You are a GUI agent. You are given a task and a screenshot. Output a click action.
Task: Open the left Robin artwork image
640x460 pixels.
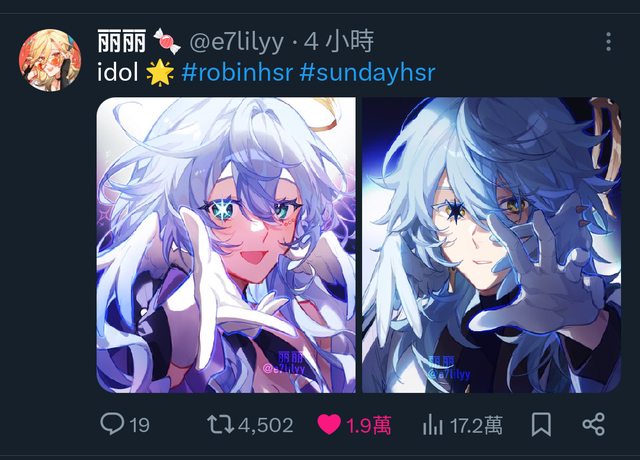(226, 245)
